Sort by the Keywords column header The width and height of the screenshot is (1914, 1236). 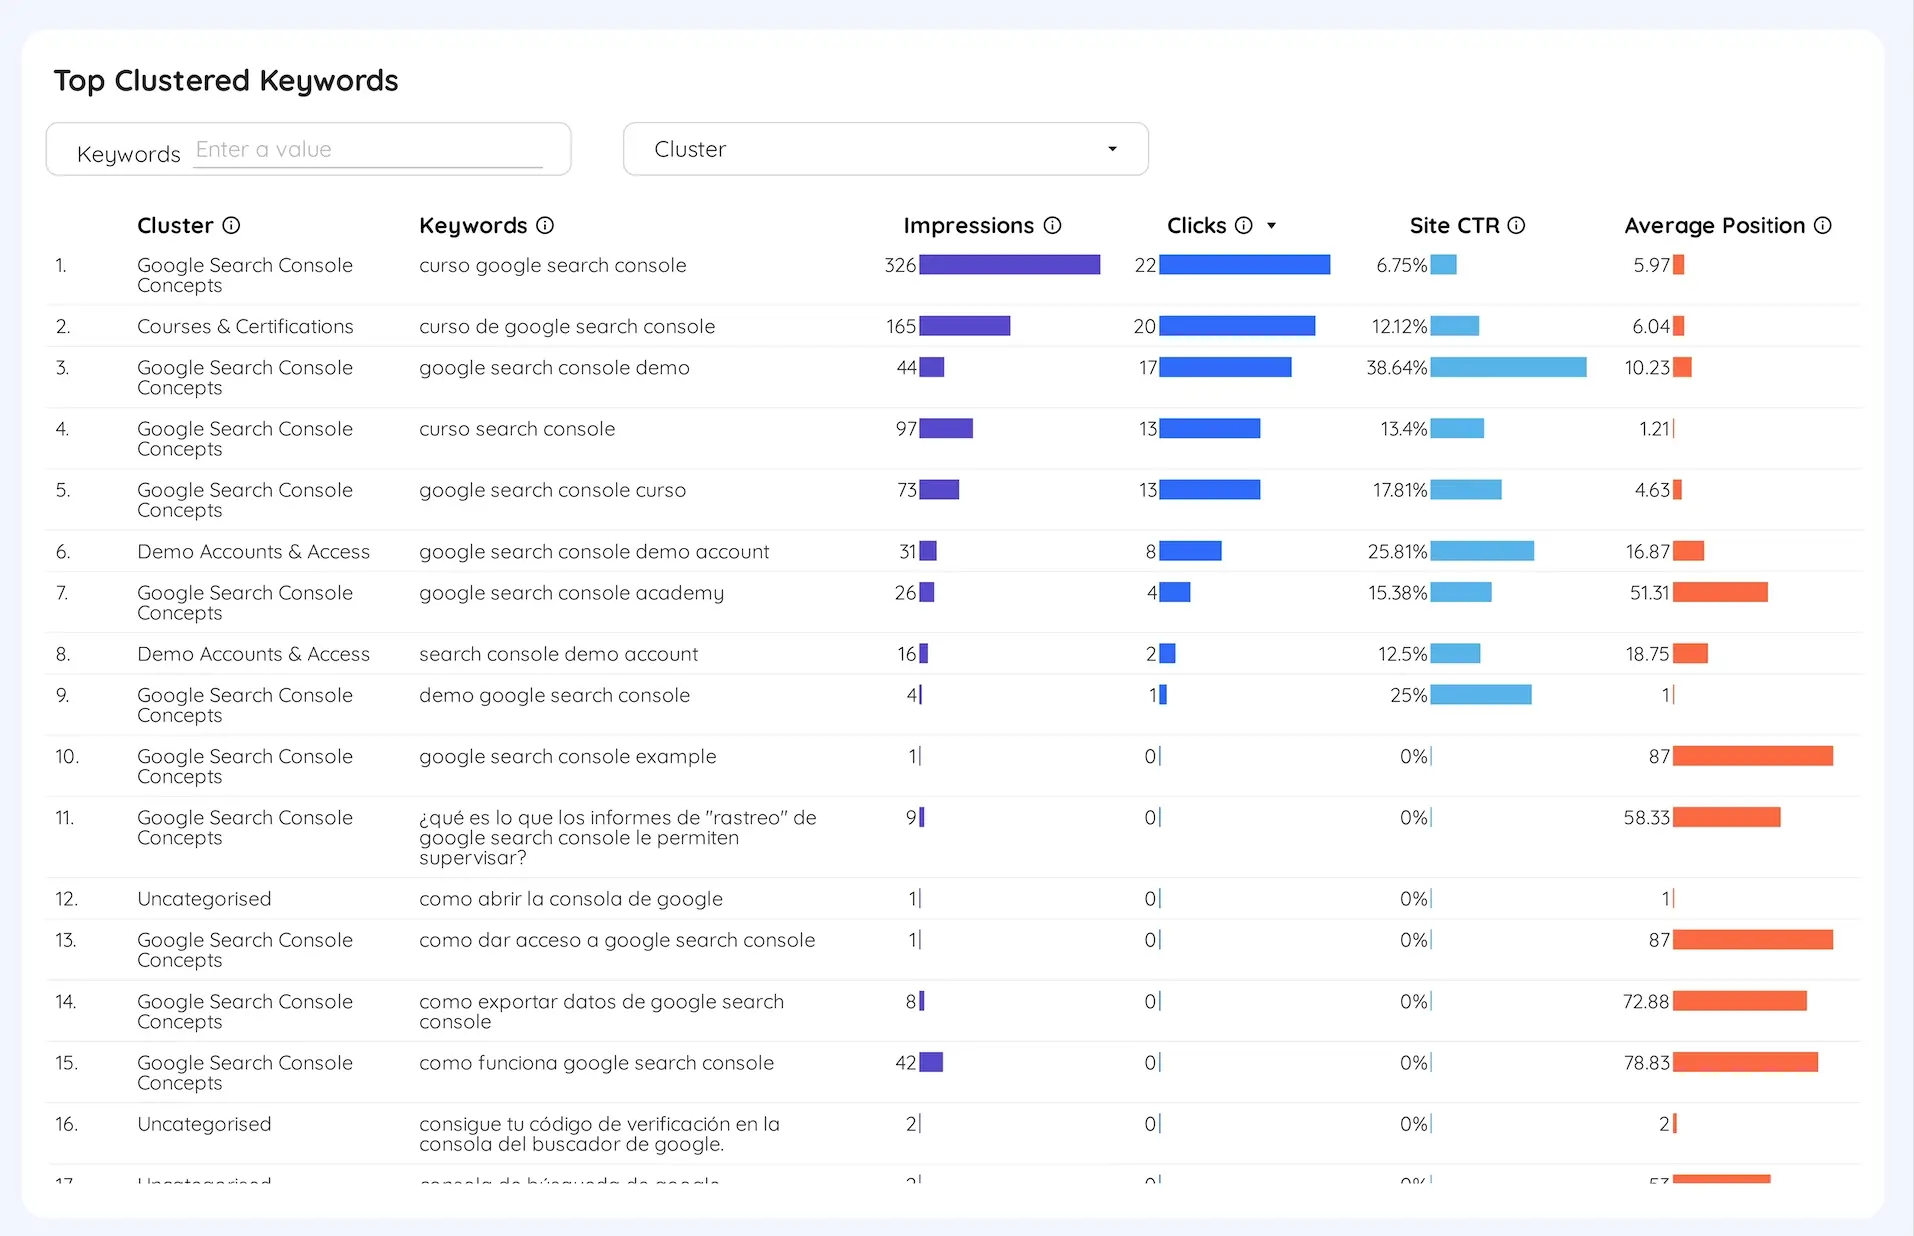473,226
